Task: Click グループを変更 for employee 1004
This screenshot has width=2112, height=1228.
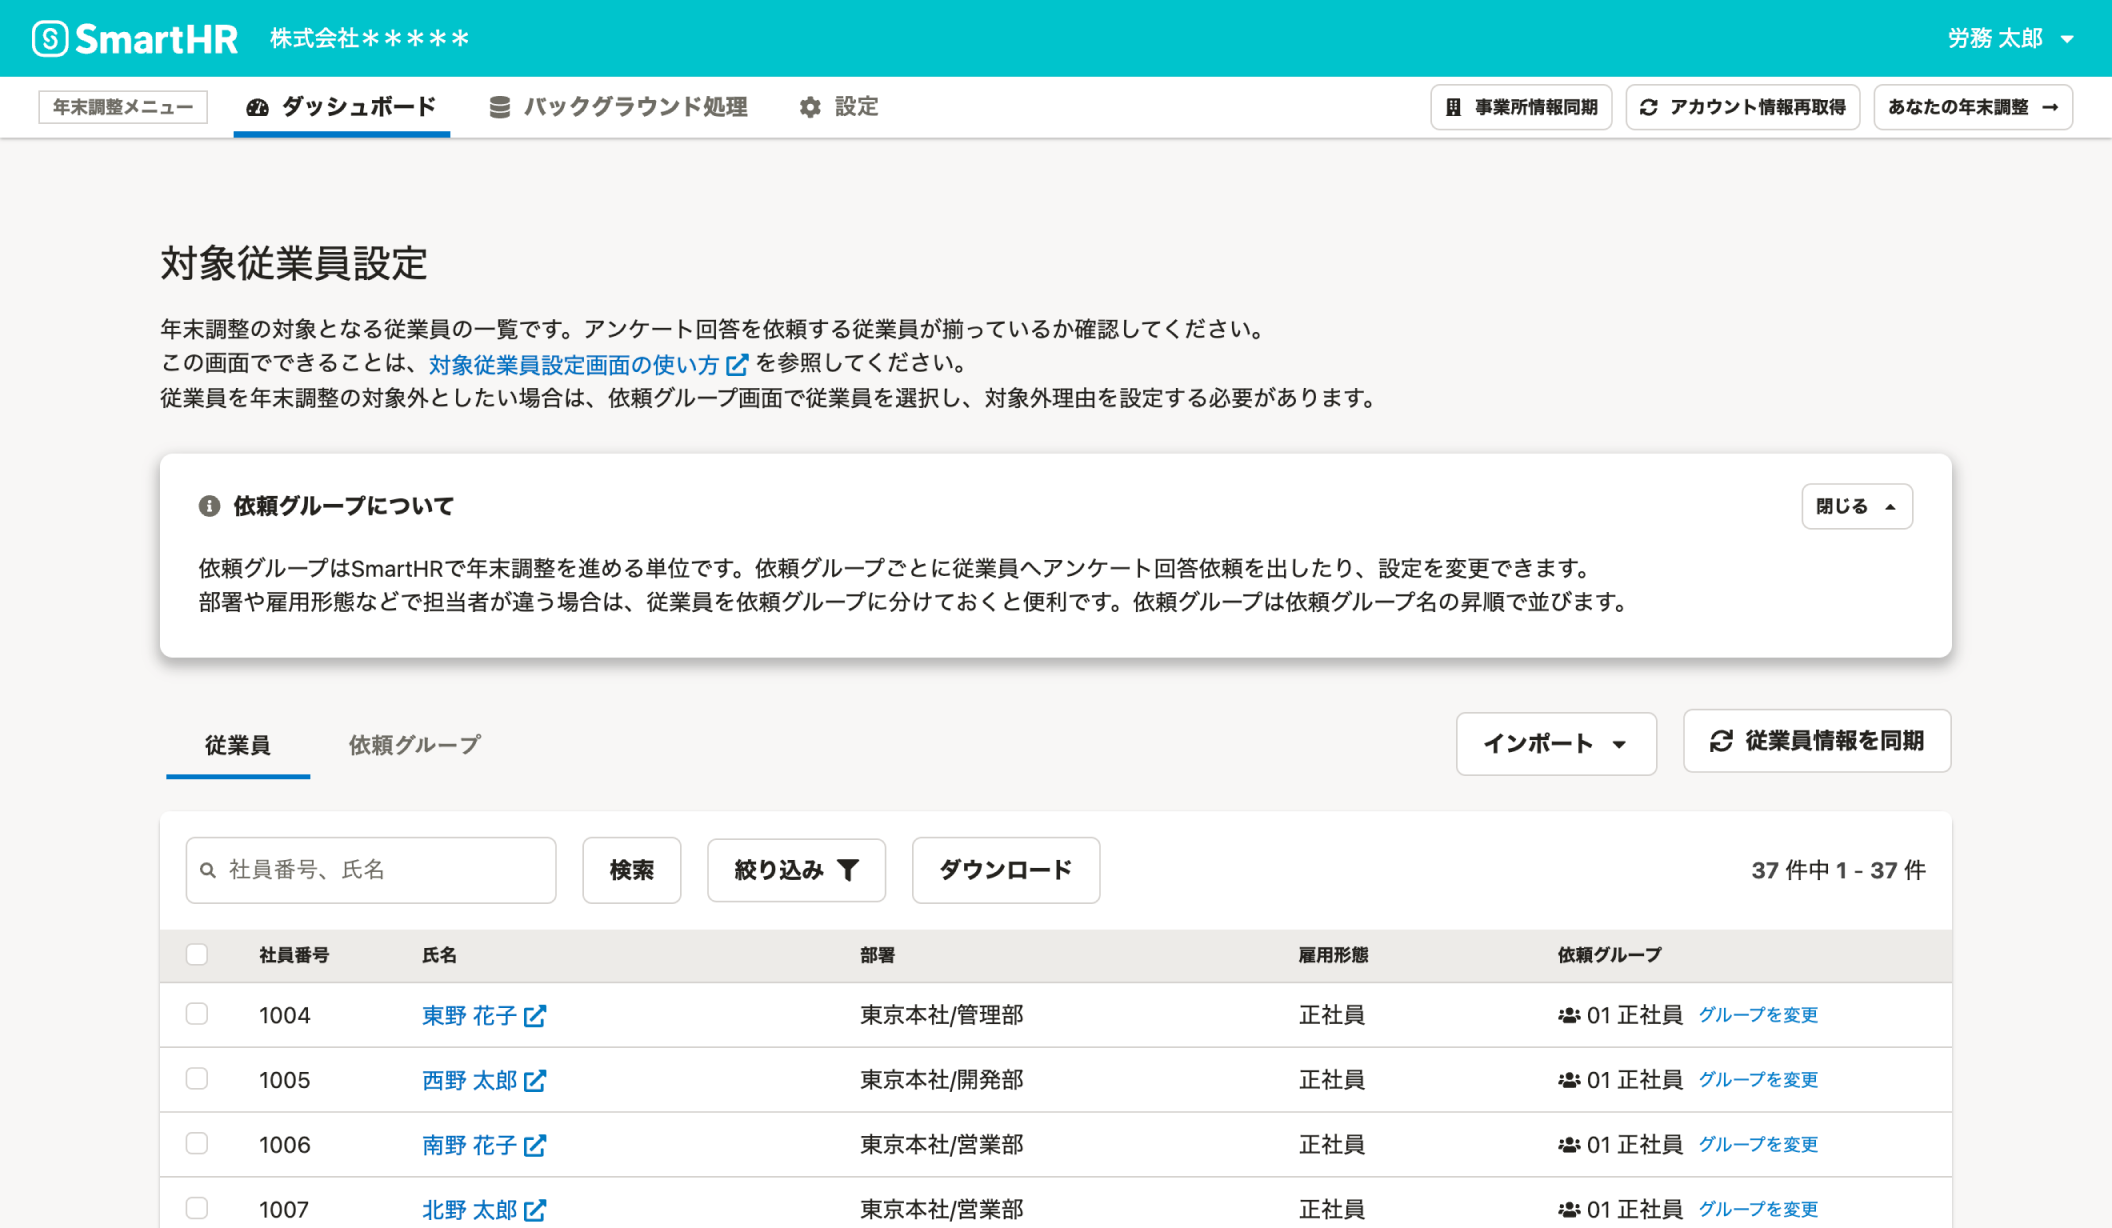Action: click(x=1758, y=1015)
